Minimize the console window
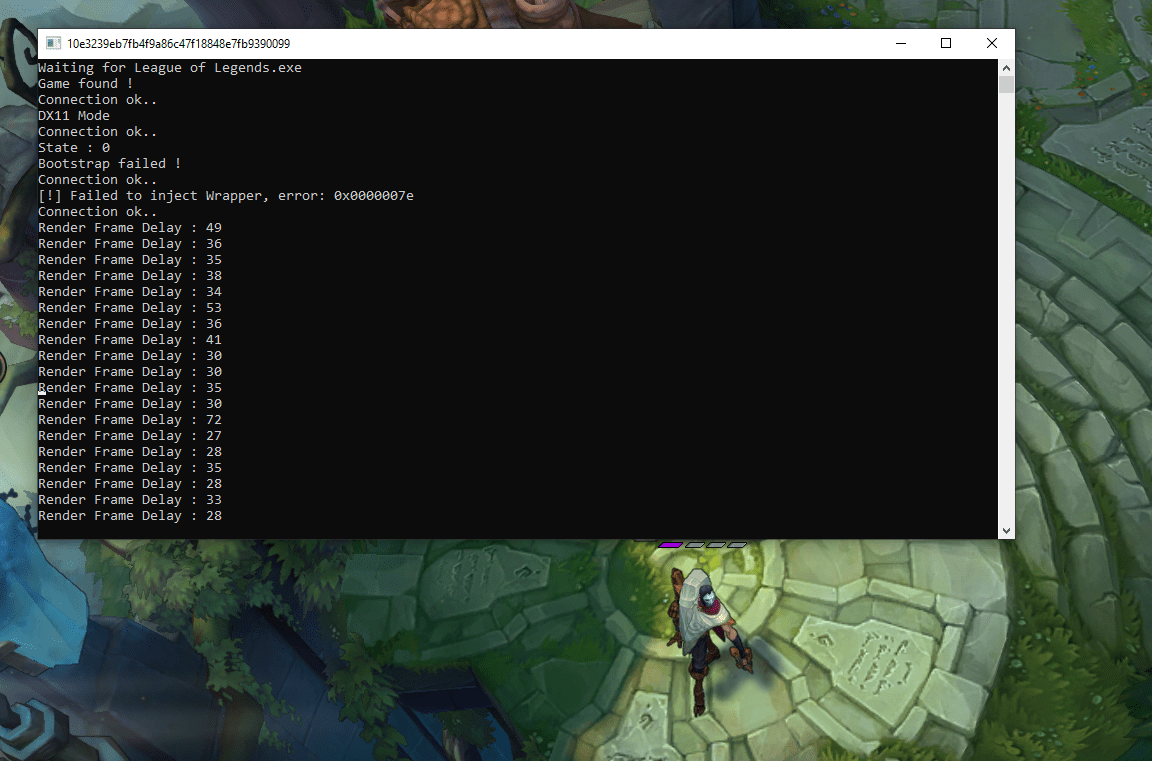1152x761 pixels. click(901, 43)
